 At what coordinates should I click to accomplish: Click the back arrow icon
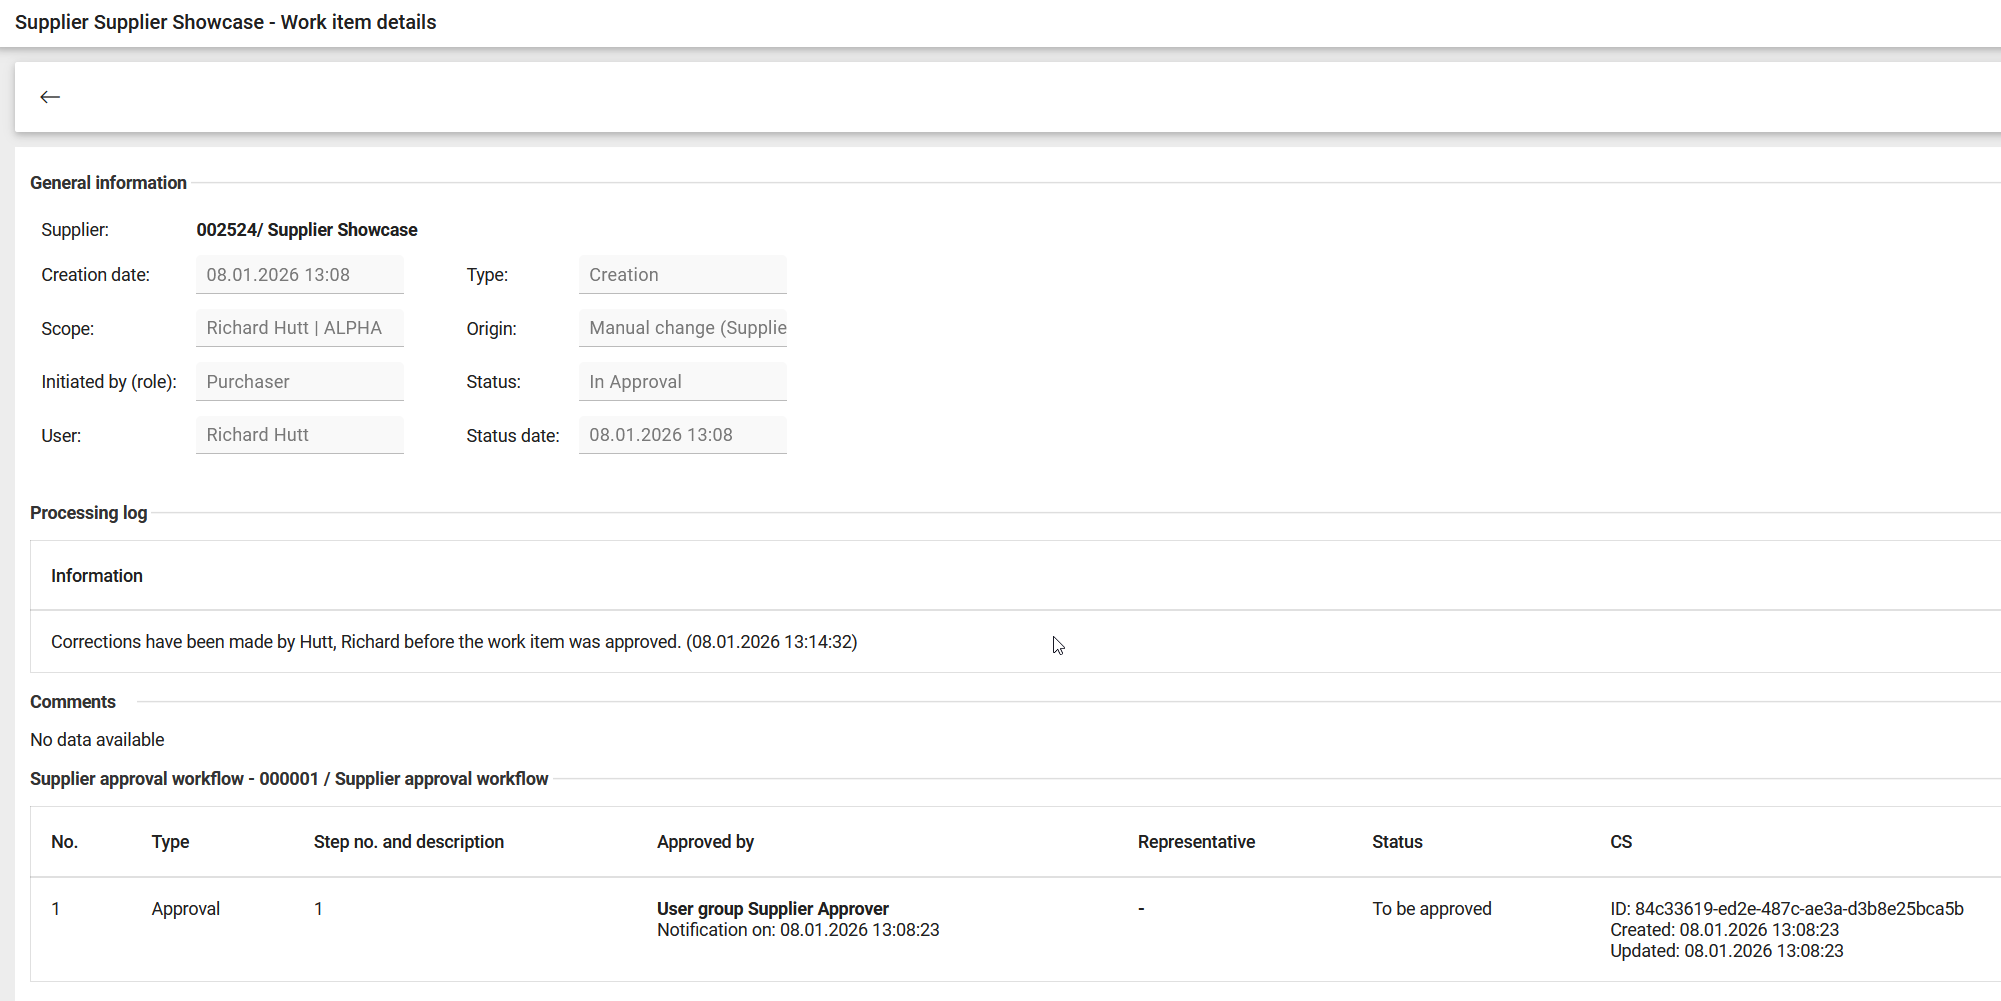tap(50, 97)
